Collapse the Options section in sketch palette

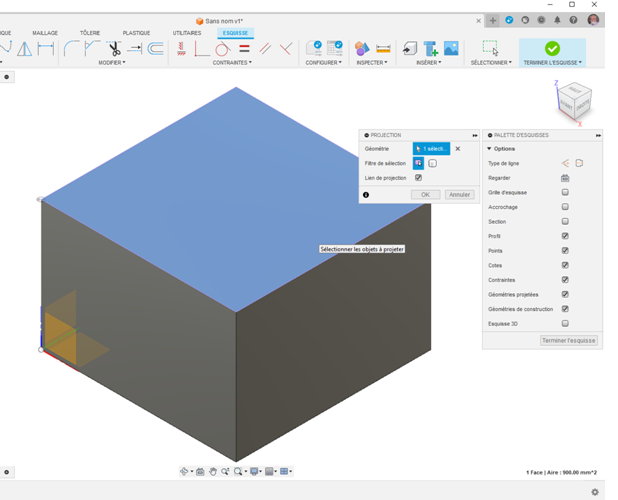click(489, 149)
